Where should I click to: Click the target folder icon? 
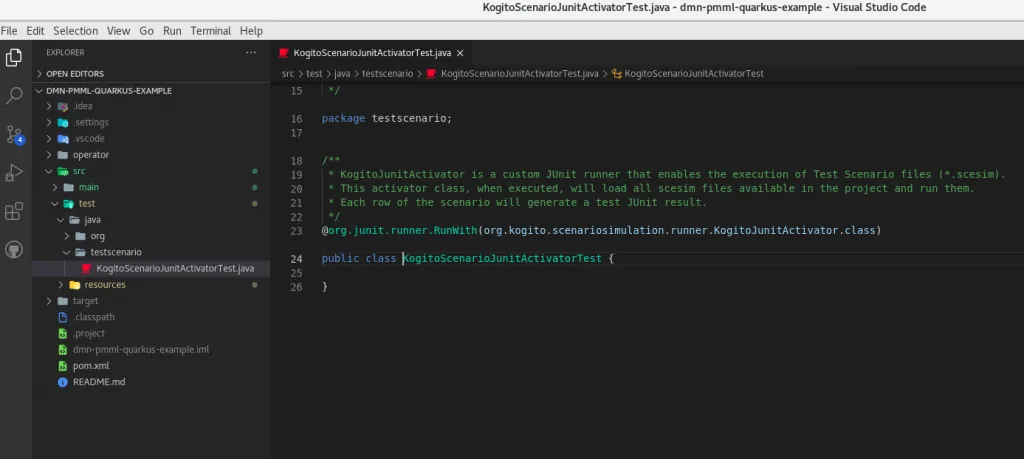click(63, 301)
